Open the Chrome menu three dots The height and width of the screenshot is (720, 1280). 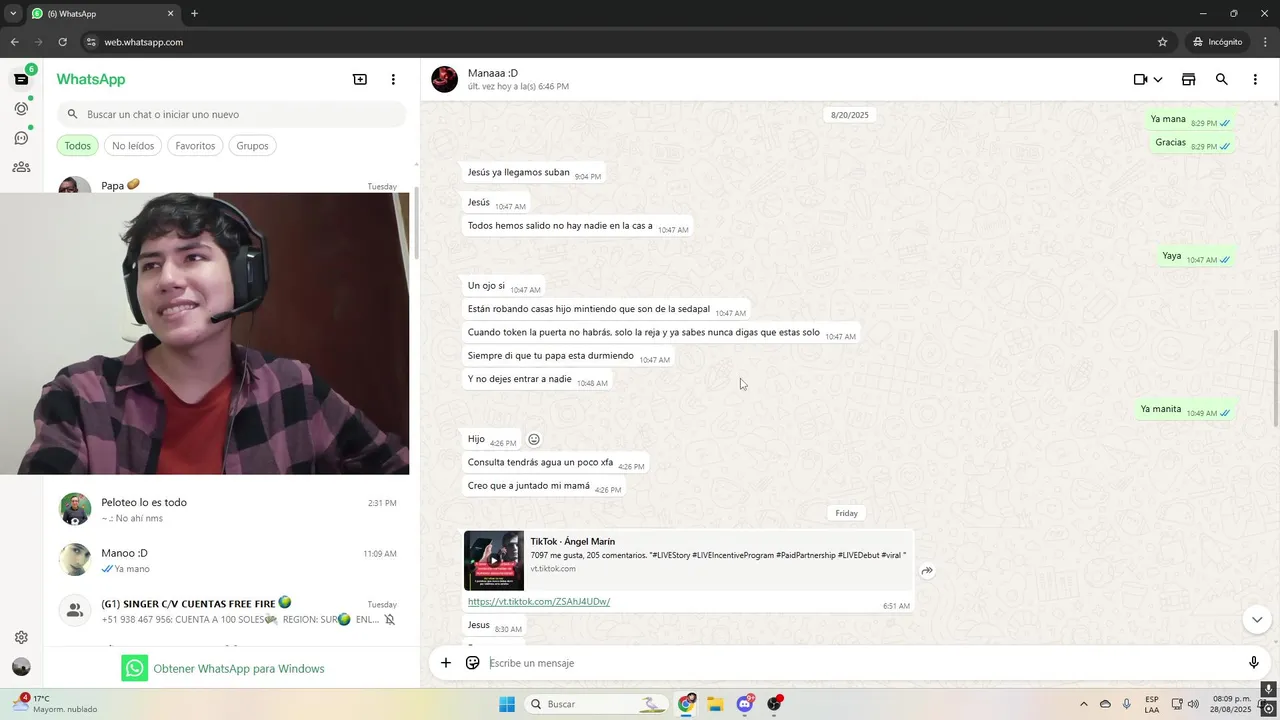1263,42
